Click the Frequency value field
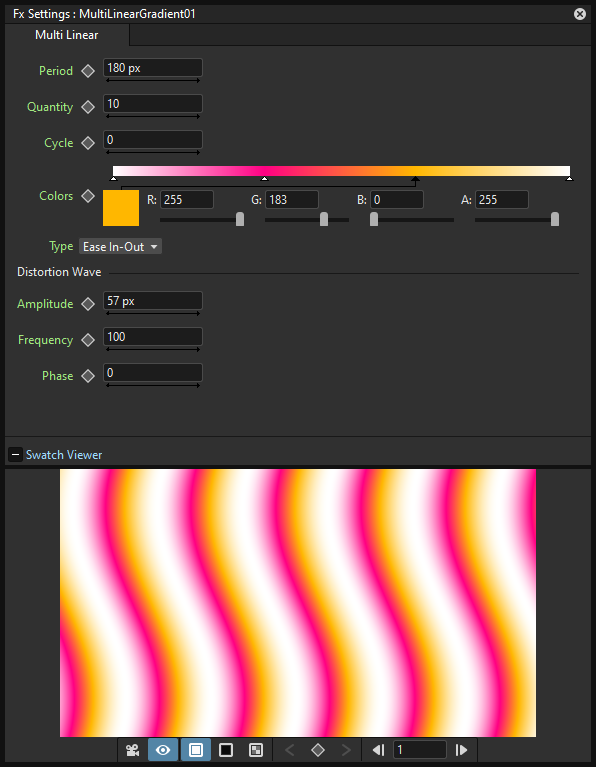Screen dimensions: 596x767 pyautogui.click(x=153, y=337)
